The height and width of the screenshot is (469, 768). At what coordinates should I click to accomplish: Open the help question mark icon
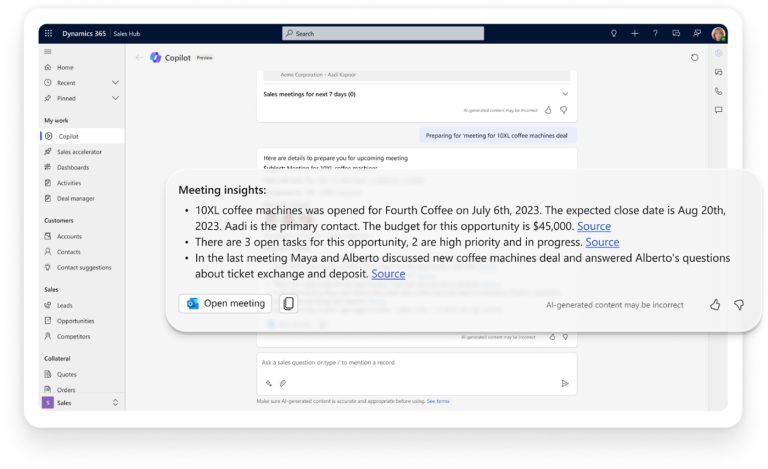pyautogui.click(x=655, y=33)
